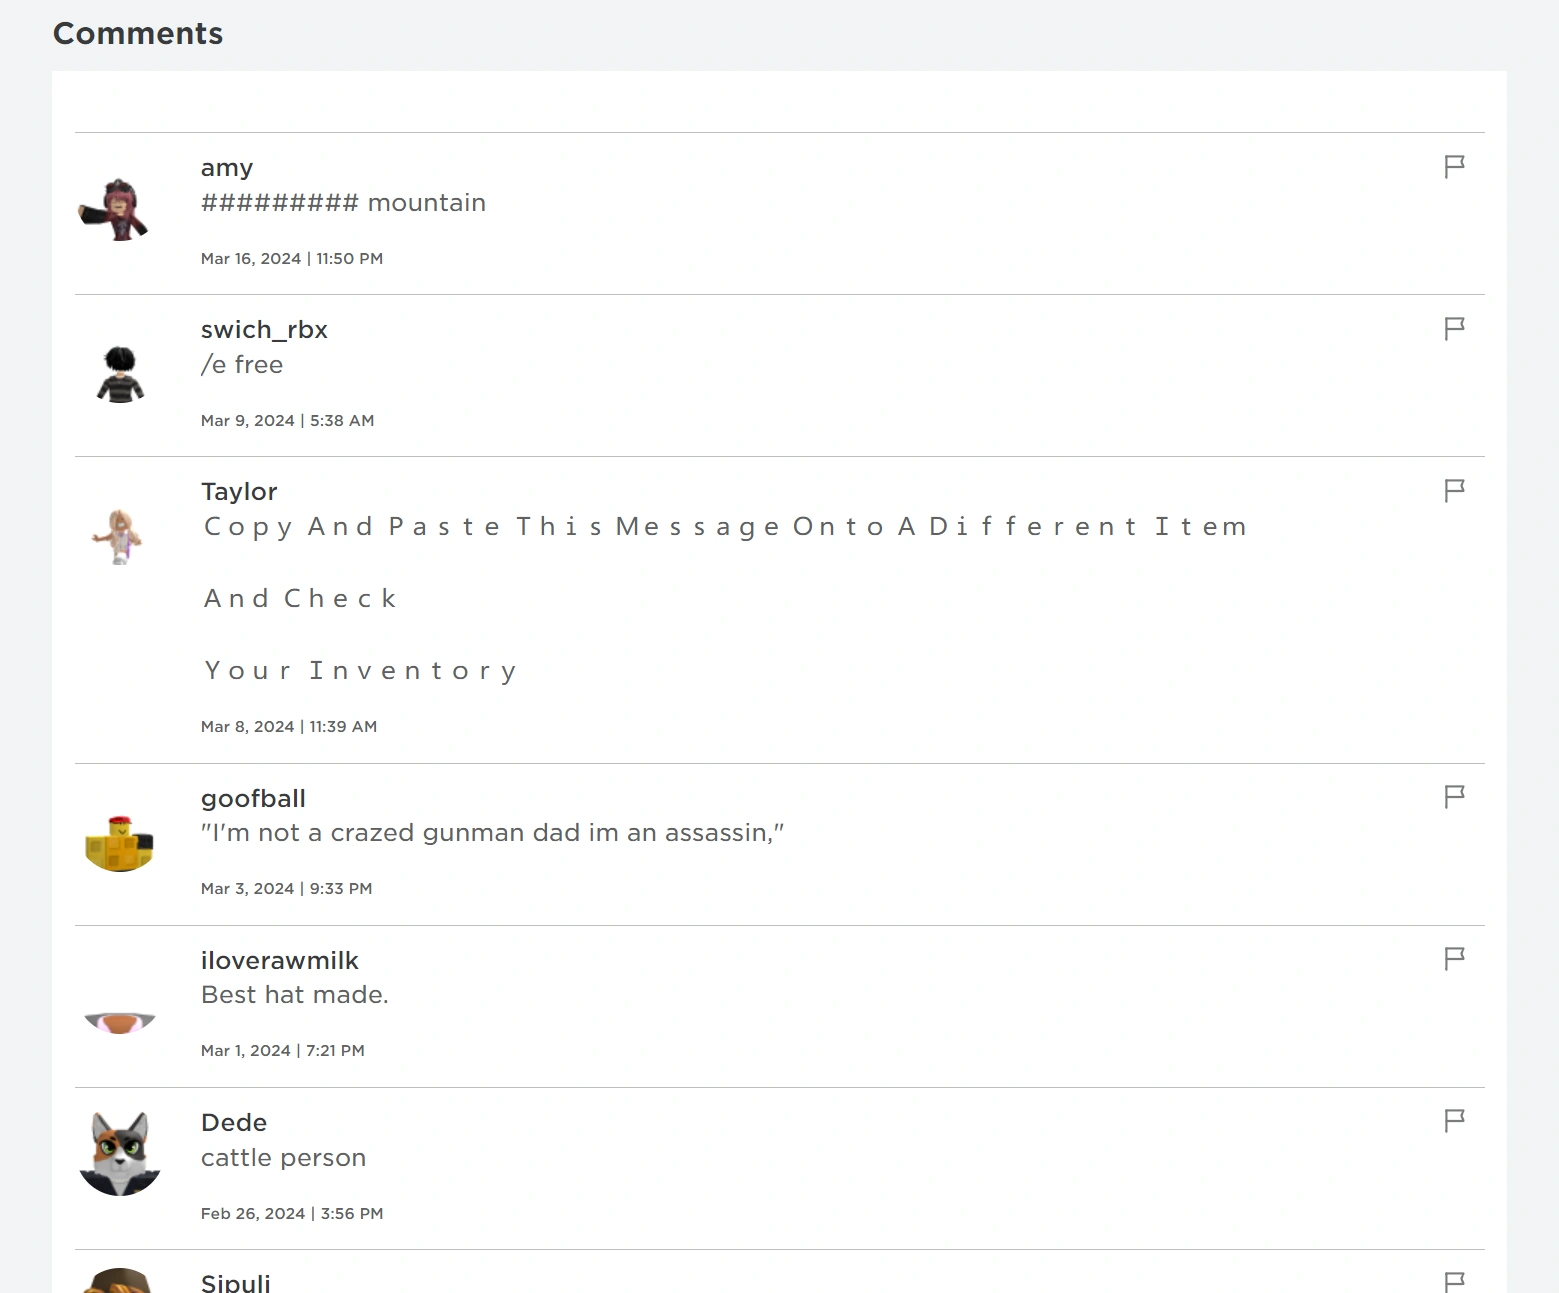1559x1293 pixels.
Task: Click iloverawmilk's avatar thumbnail
Action: click(x=119, y=1021)
